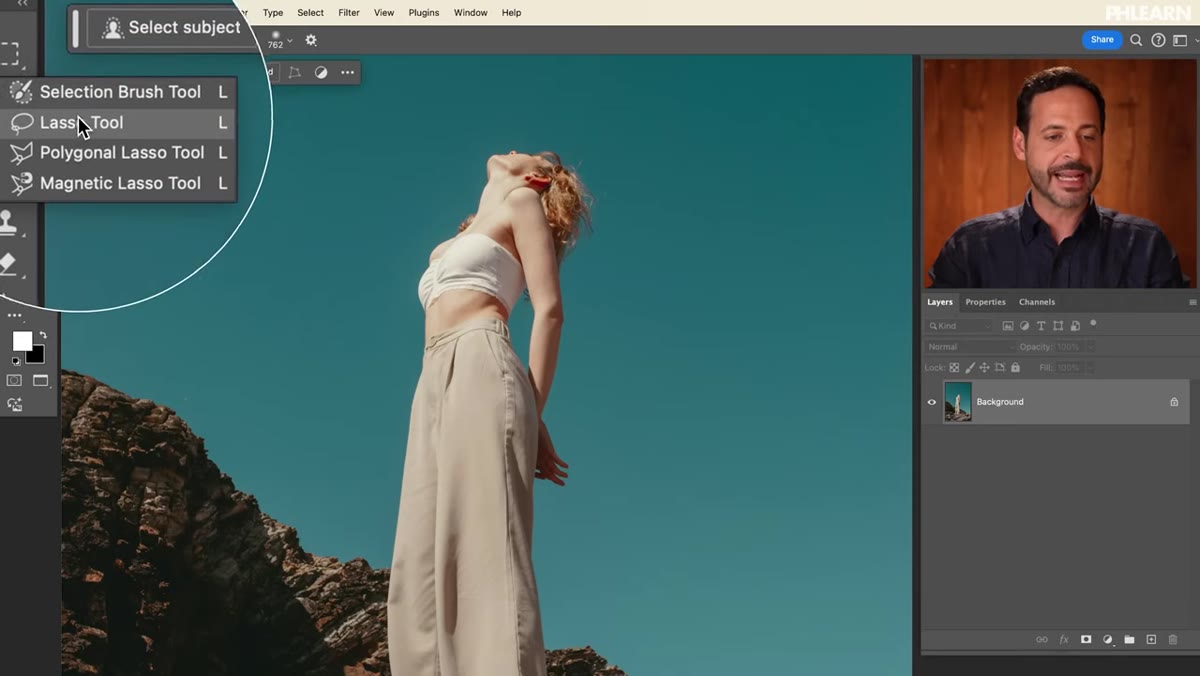
Task: Create new fill or adjustment layer
Action: point(1108,640)
